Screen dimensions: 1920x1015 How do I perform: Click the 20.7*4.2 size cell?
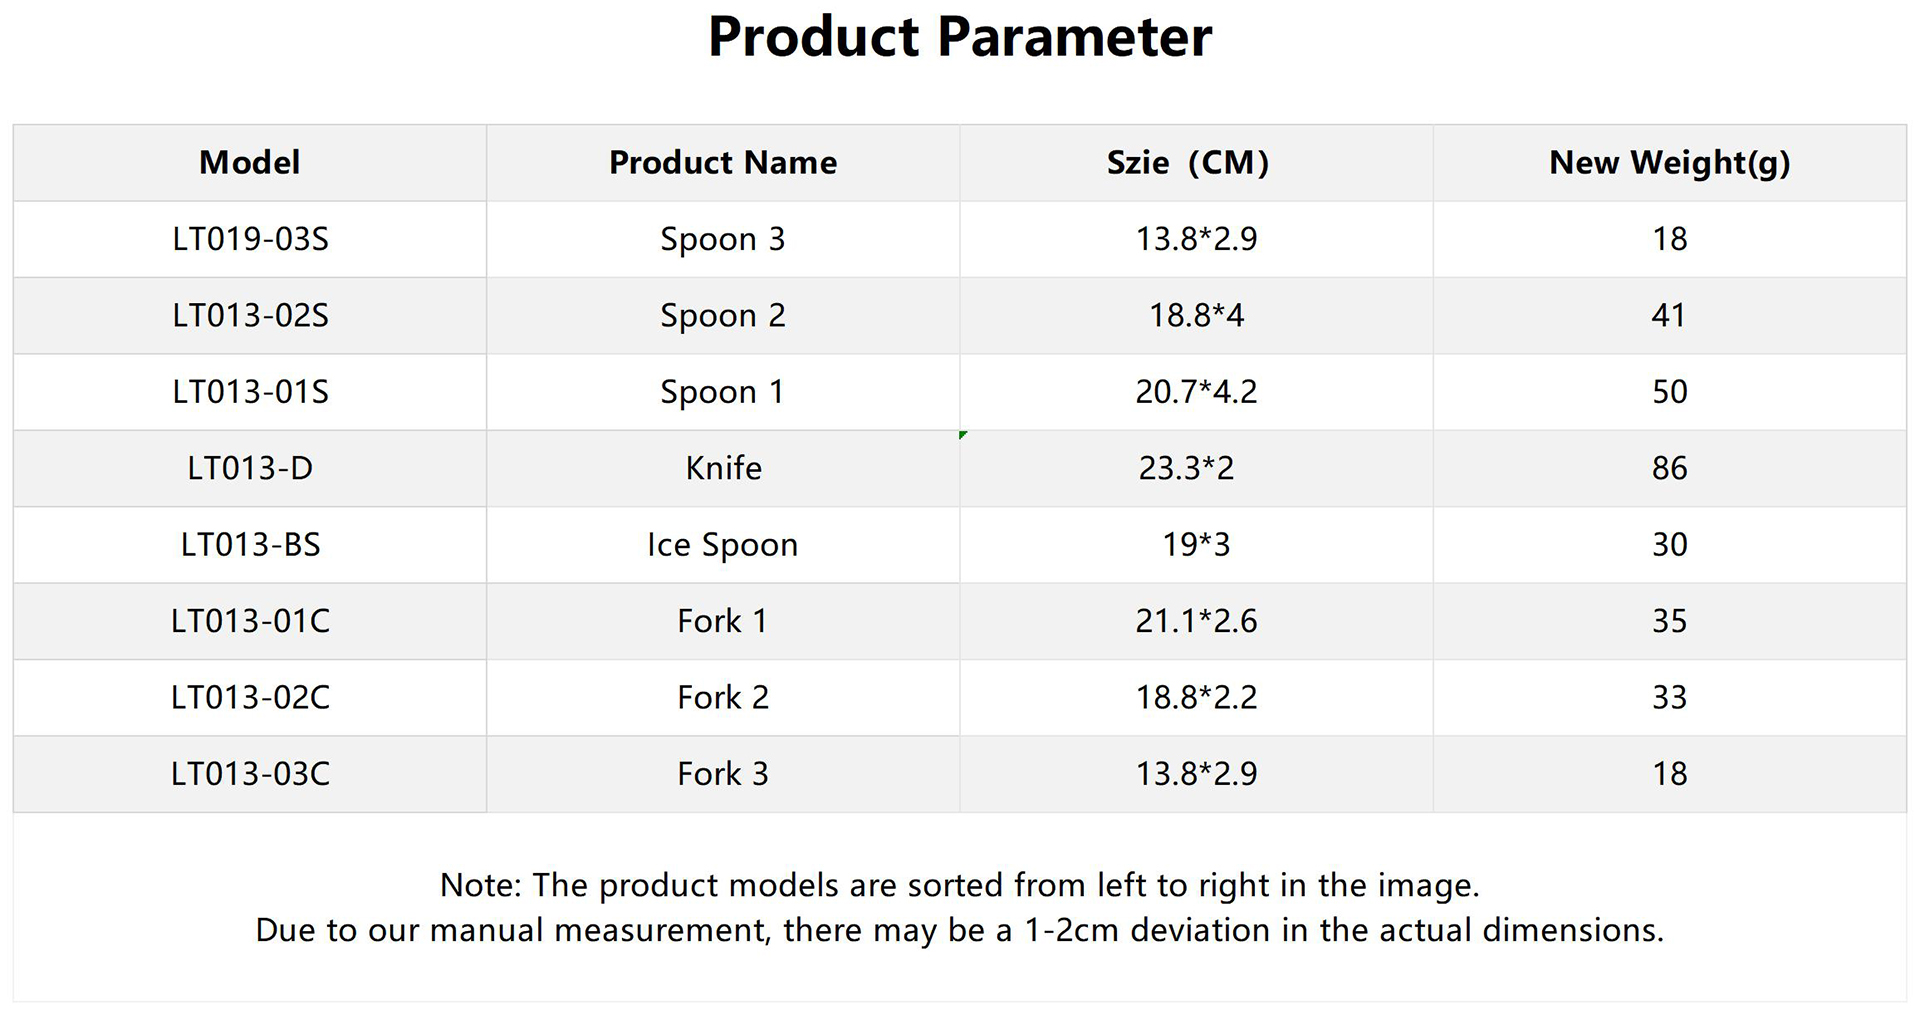(1196, 392)
